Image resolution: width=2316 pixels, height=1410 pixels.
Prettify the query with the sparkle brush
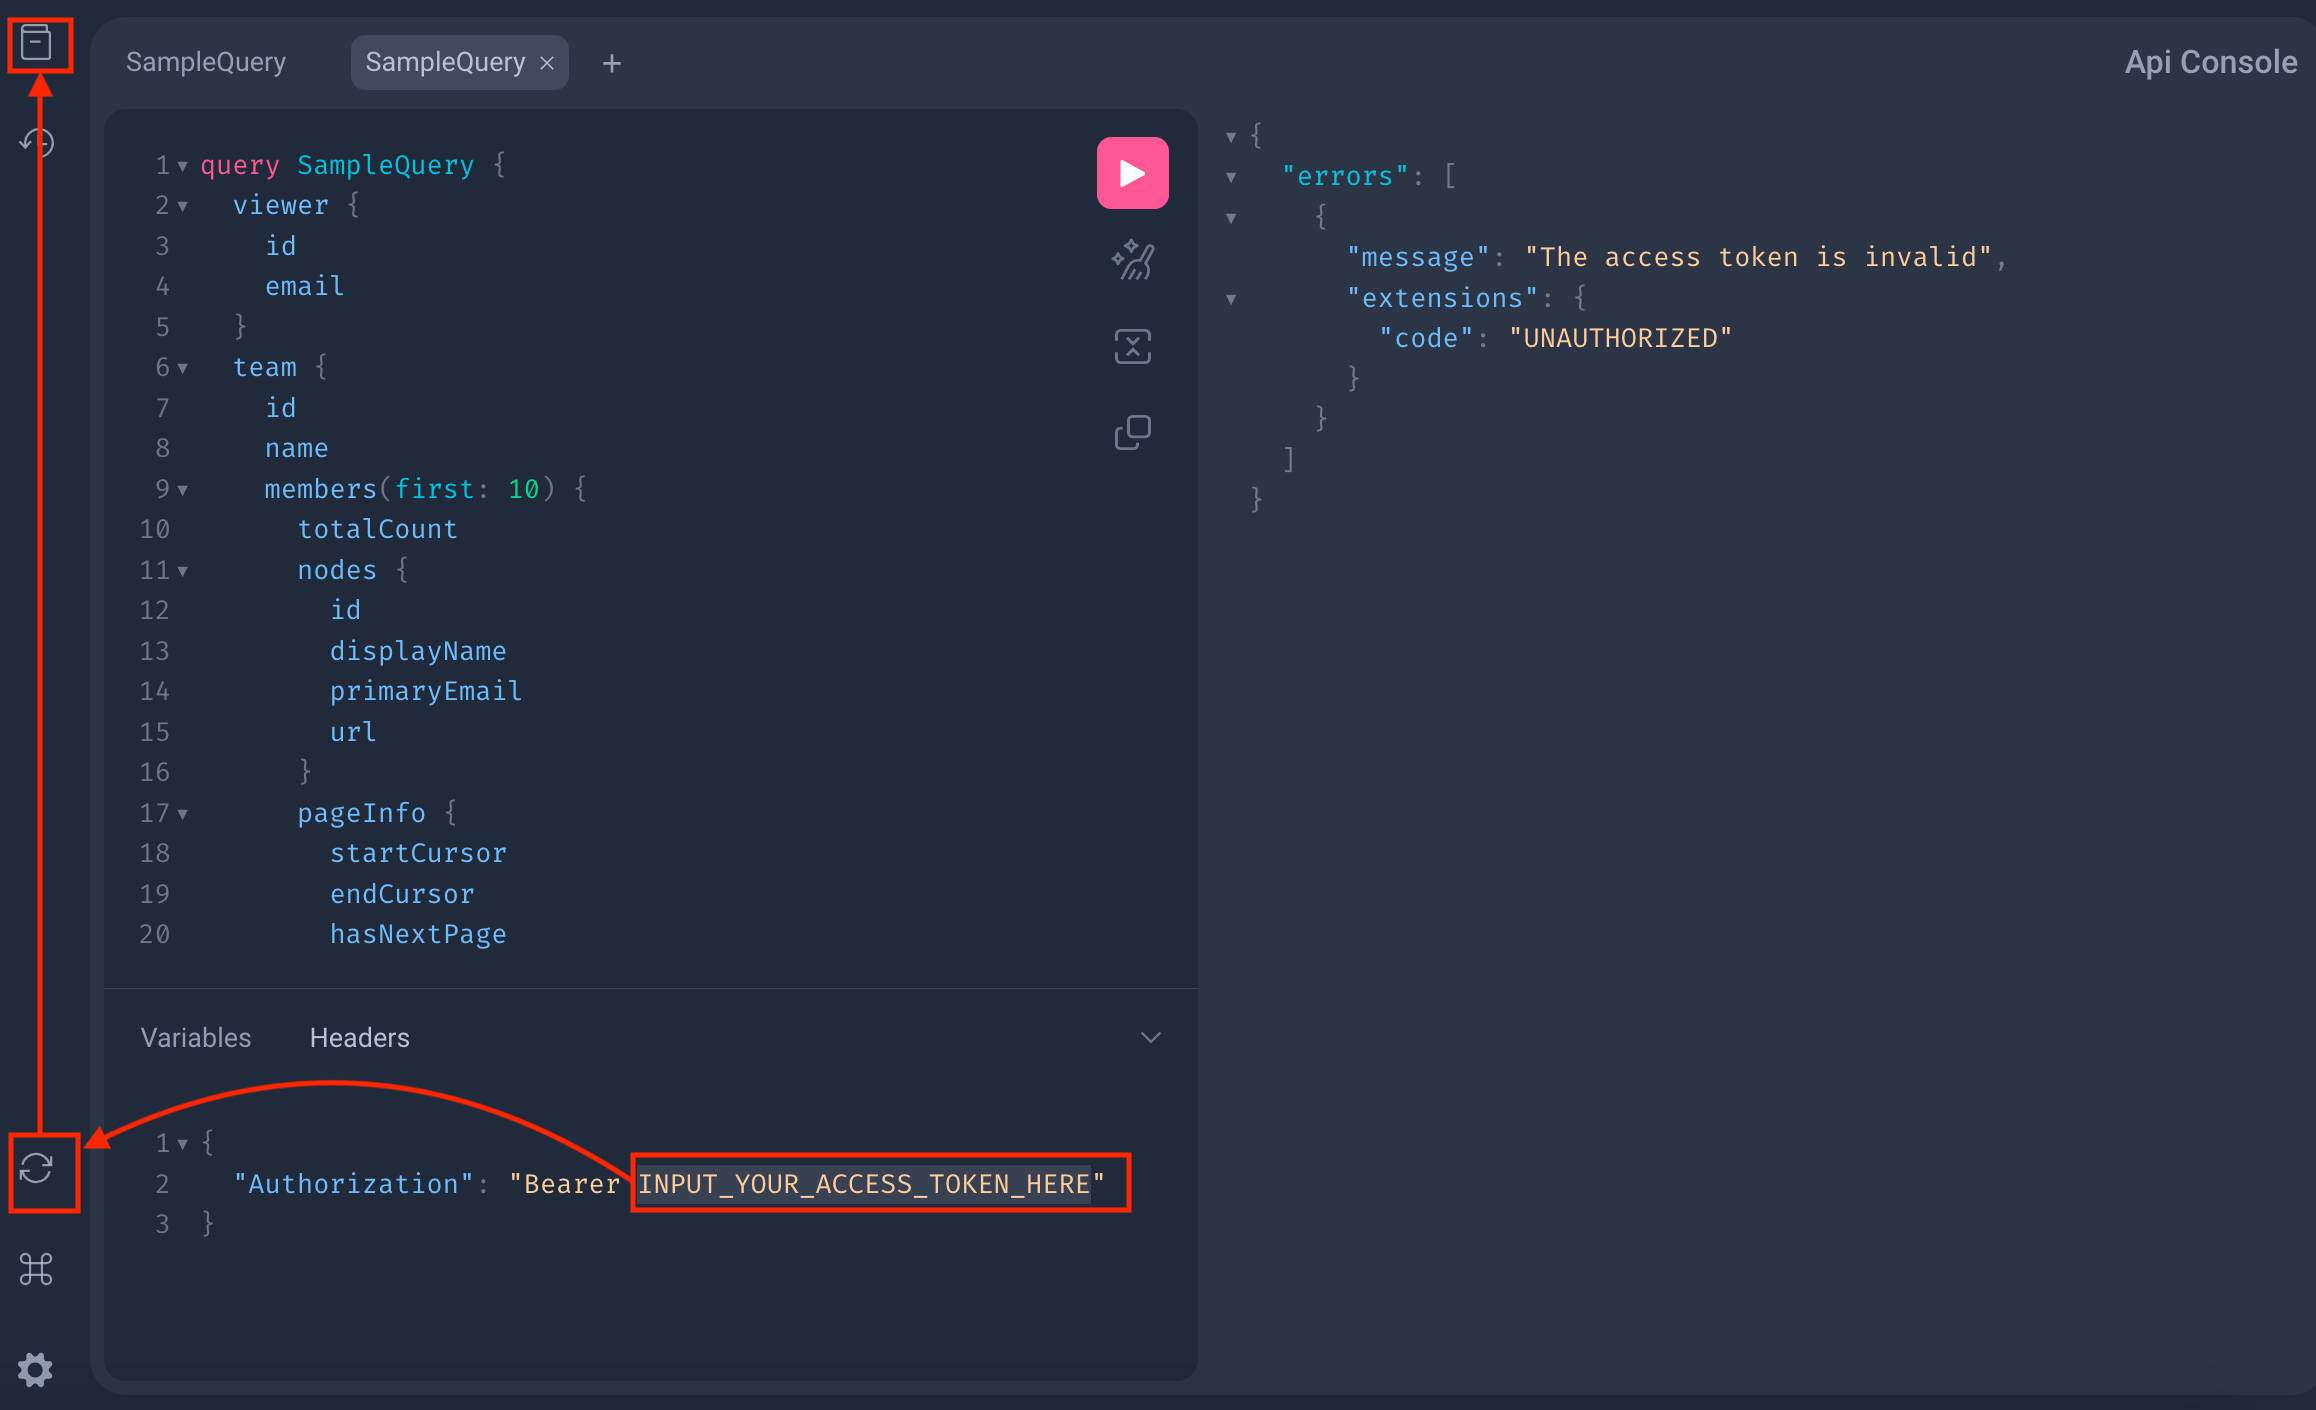[x=1132, y=260]
